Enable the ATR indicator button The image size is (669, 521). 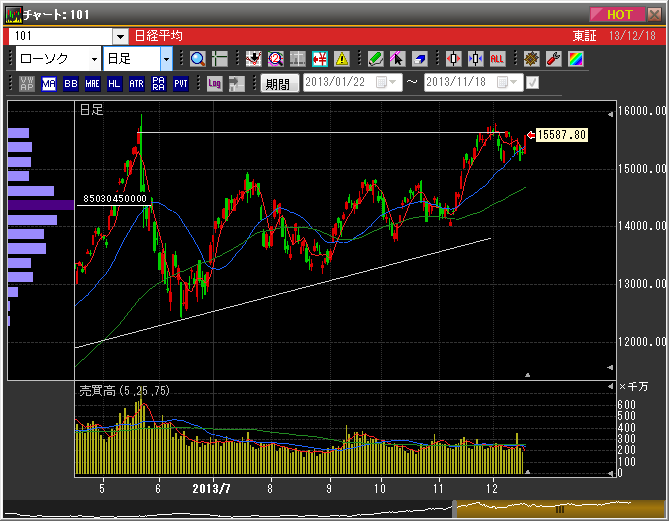click(137, 84)
